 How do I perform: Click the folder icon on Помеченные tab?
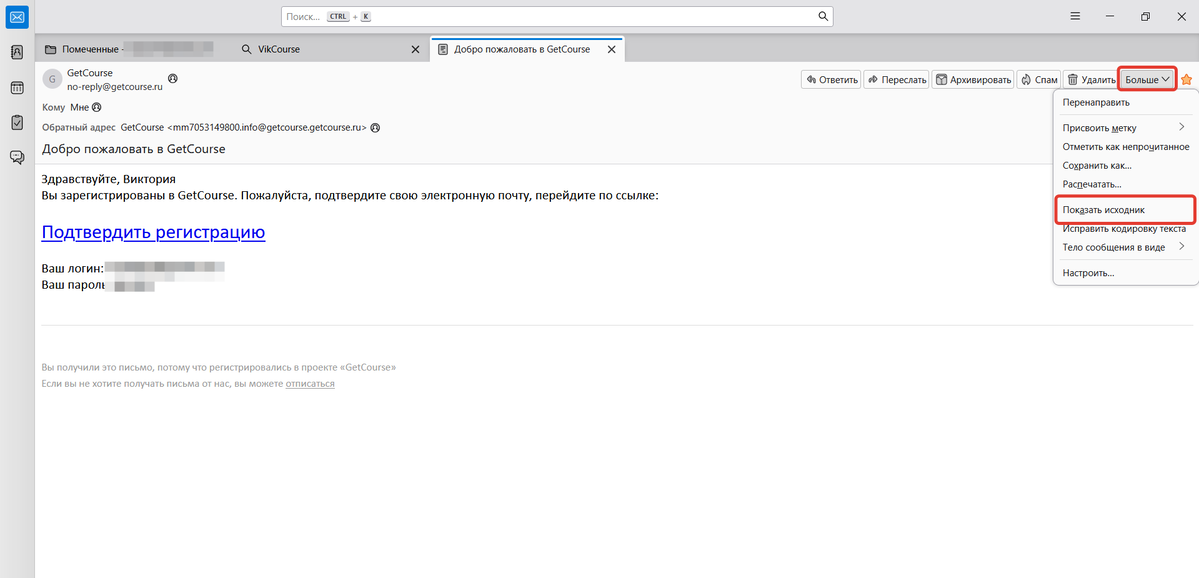point(50,50)
